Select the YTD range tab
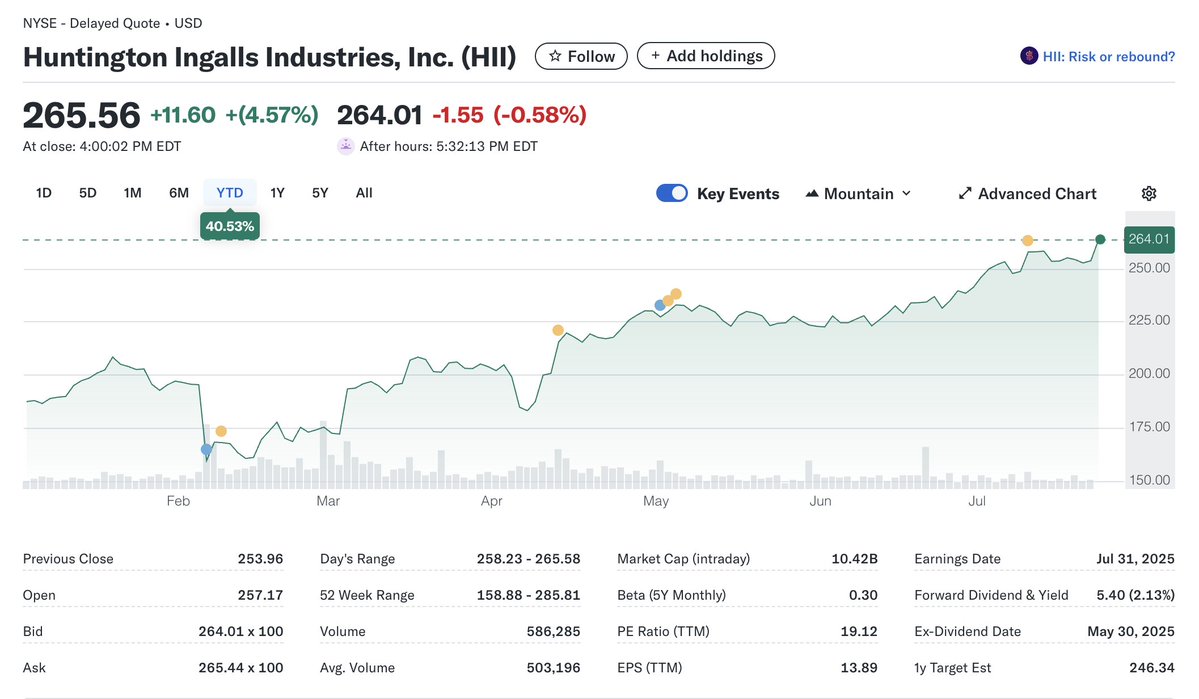1199x699 pixels. click(229, 193)
